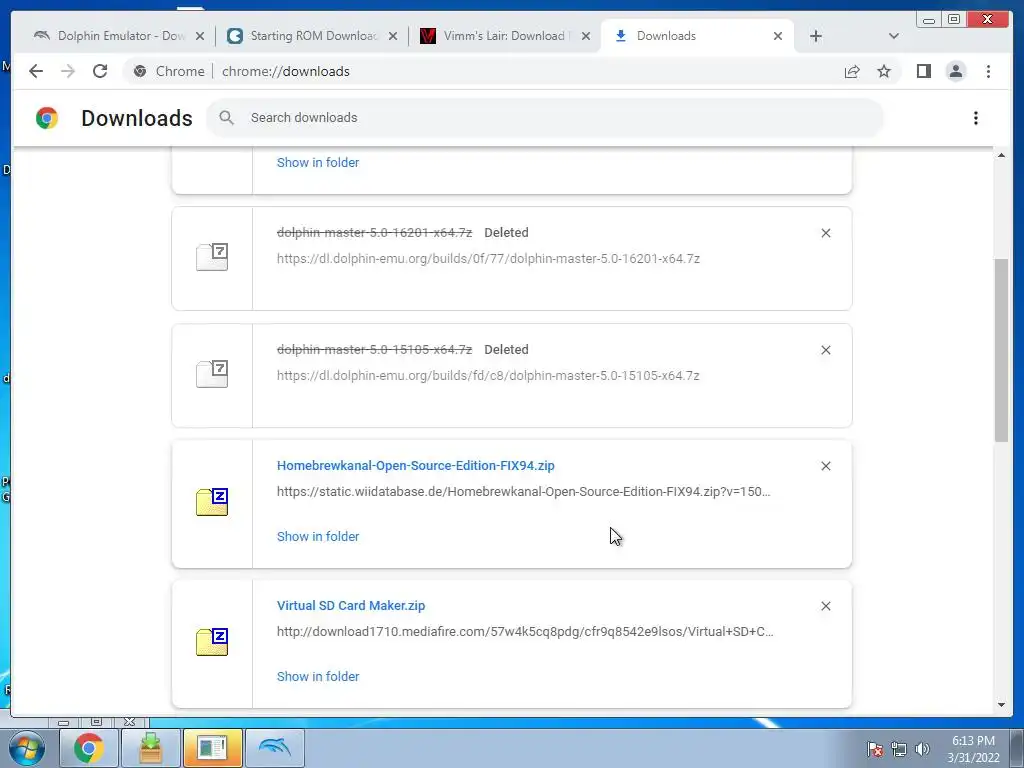Click dl.dolphin-emu.org 15105 source URL
This screenshot has height=768, width=1024.
488,376
